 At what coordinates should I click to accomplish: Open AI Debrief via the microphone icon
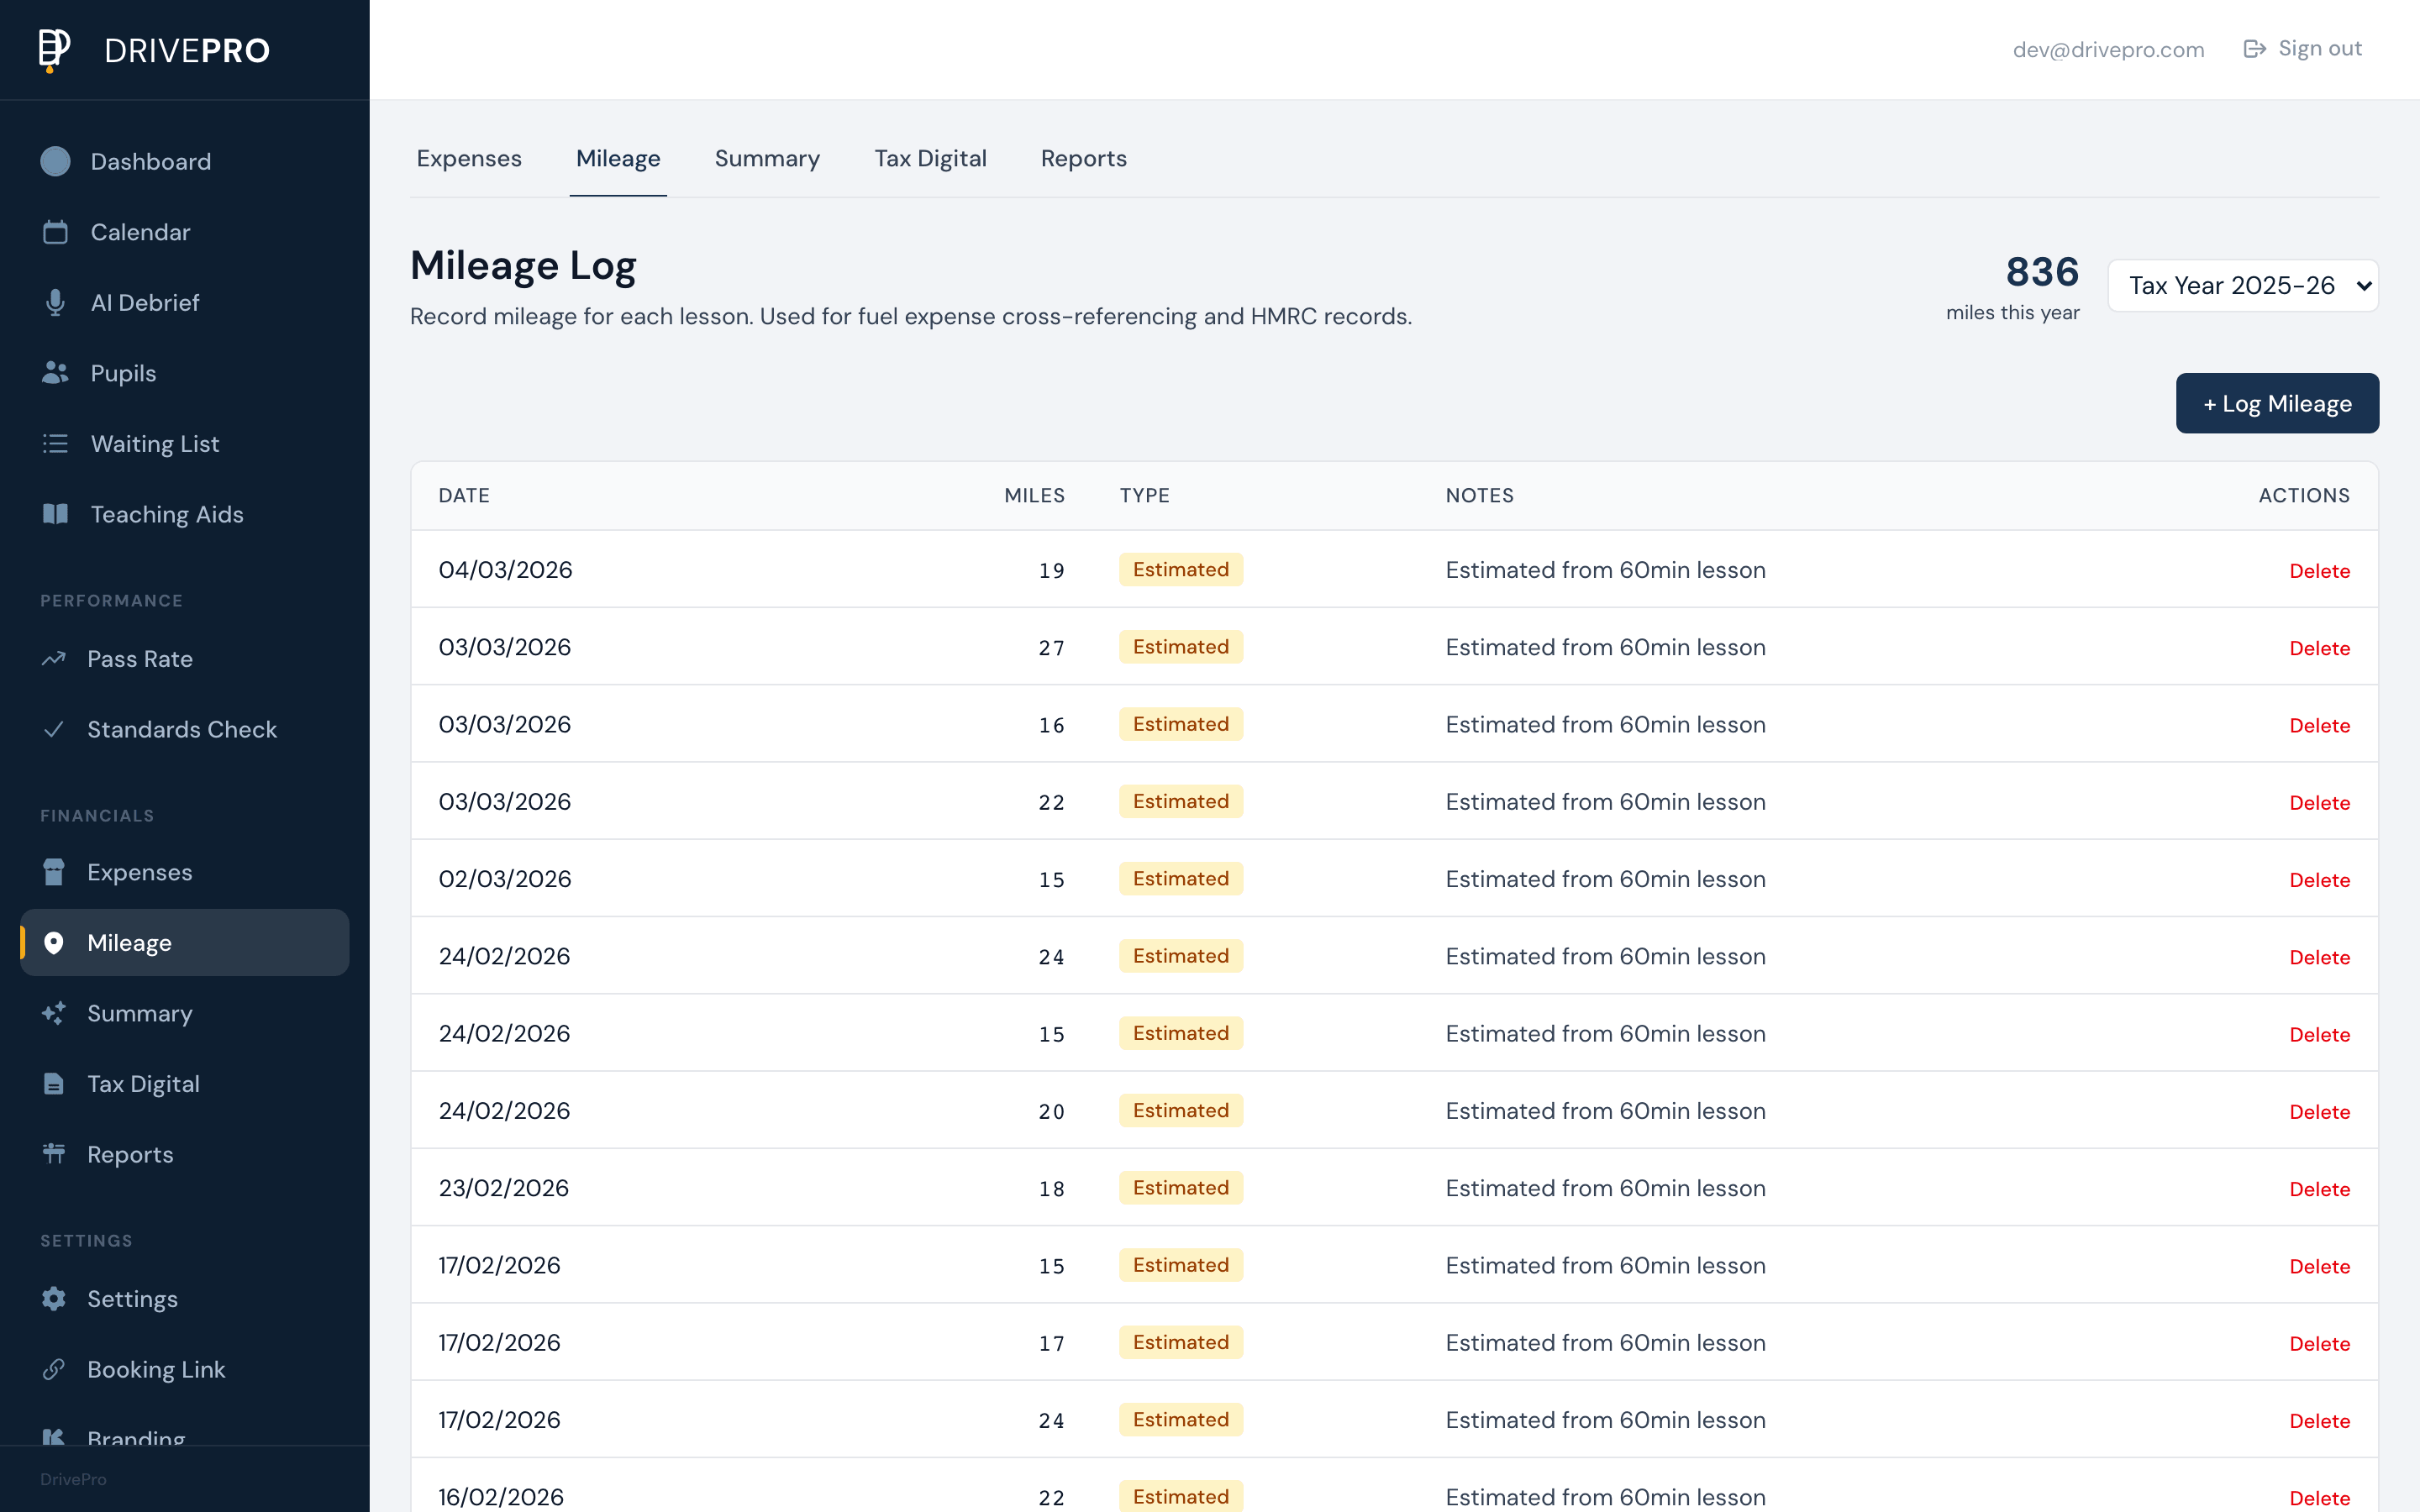point(55,302)
